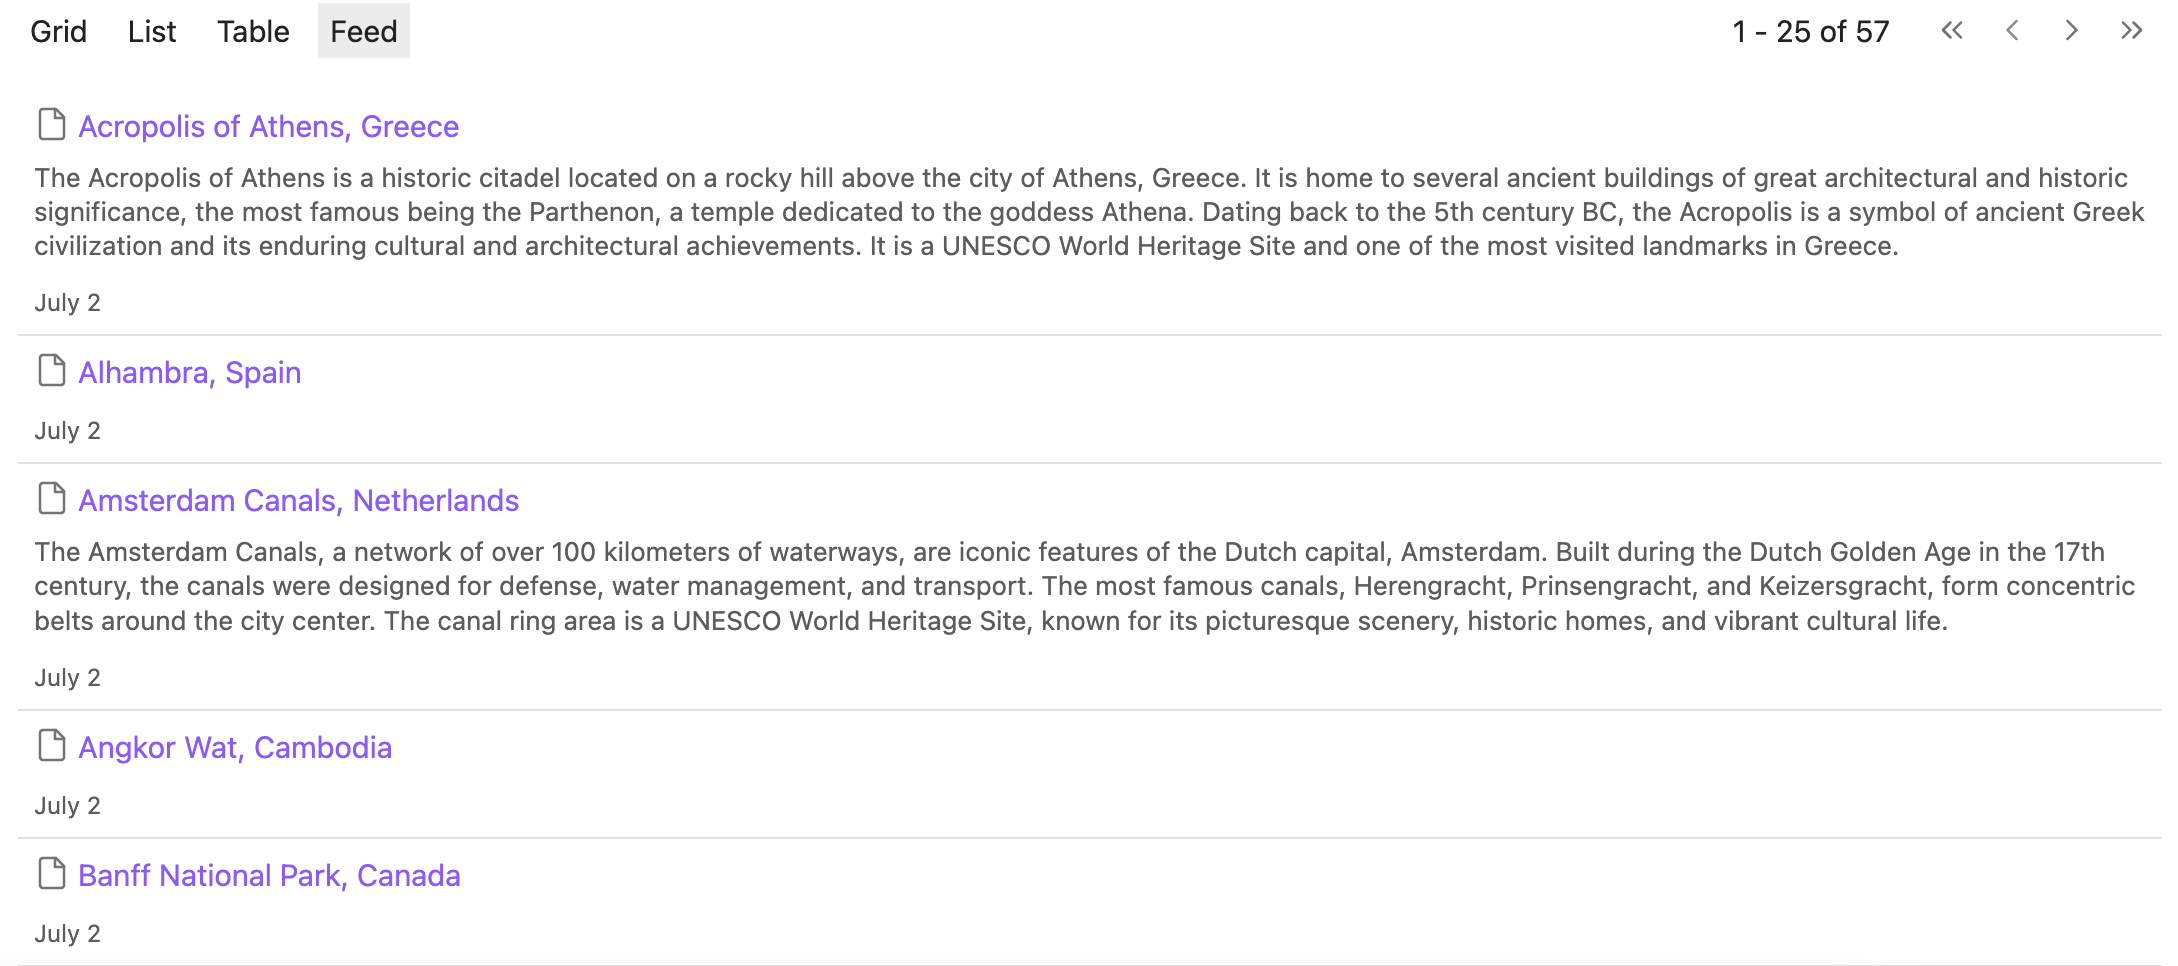Screen dimensions: 2178x966
Task: Go to the next page of results
Action: click(x=2071, y=31)
